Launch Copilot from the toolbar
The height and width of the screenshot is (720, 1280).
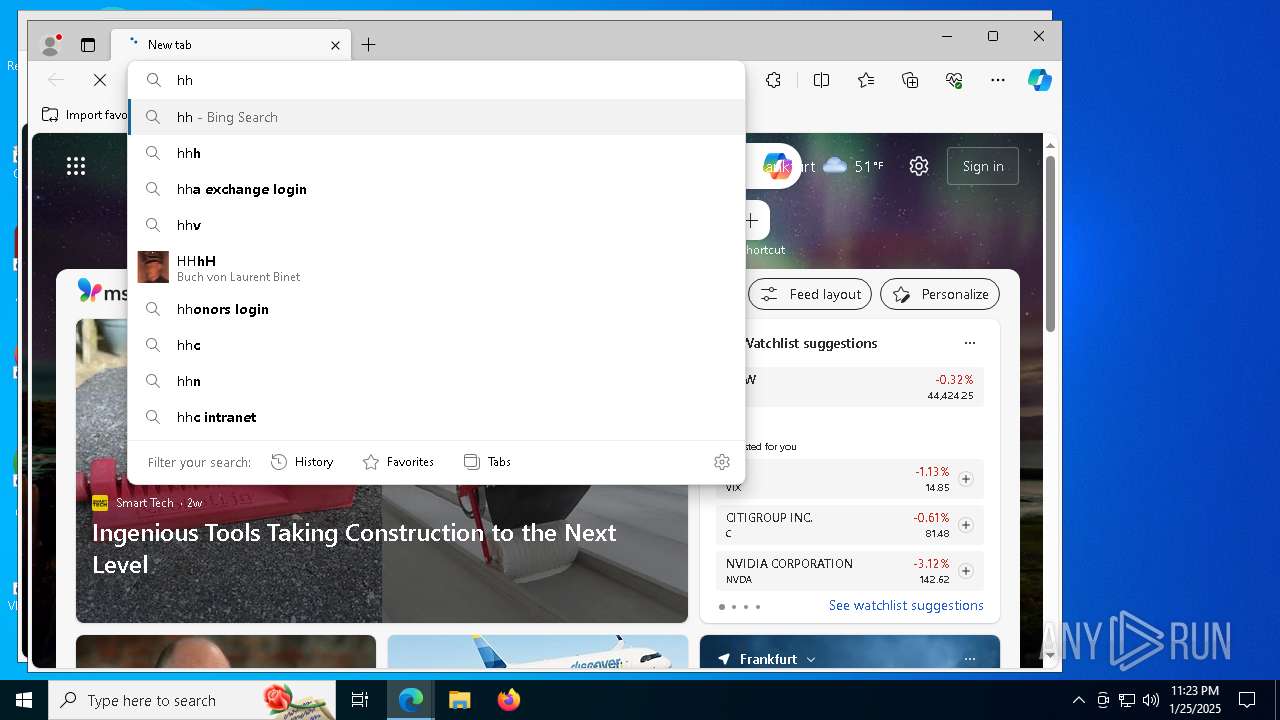[x=1040, y=80]
